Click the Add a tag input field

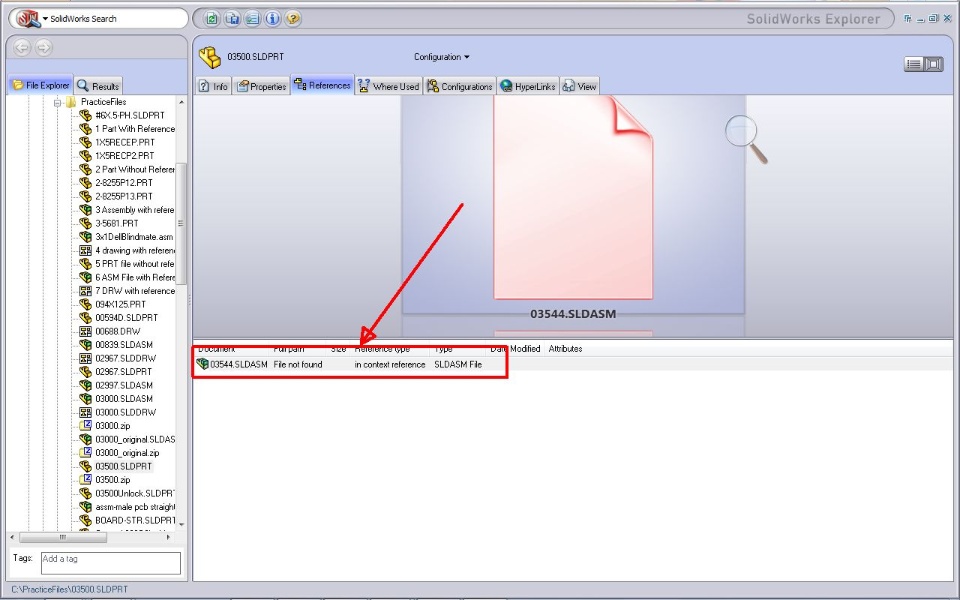(111, 563)
